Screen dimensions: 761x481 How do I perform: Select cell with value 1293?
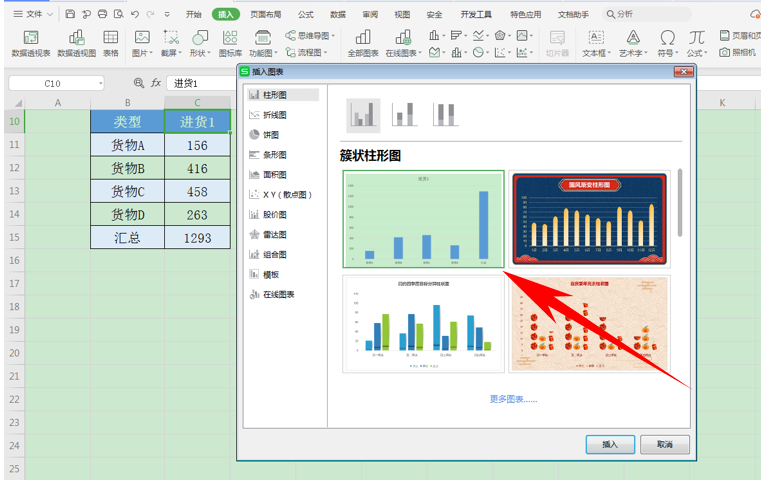point(197,238)
